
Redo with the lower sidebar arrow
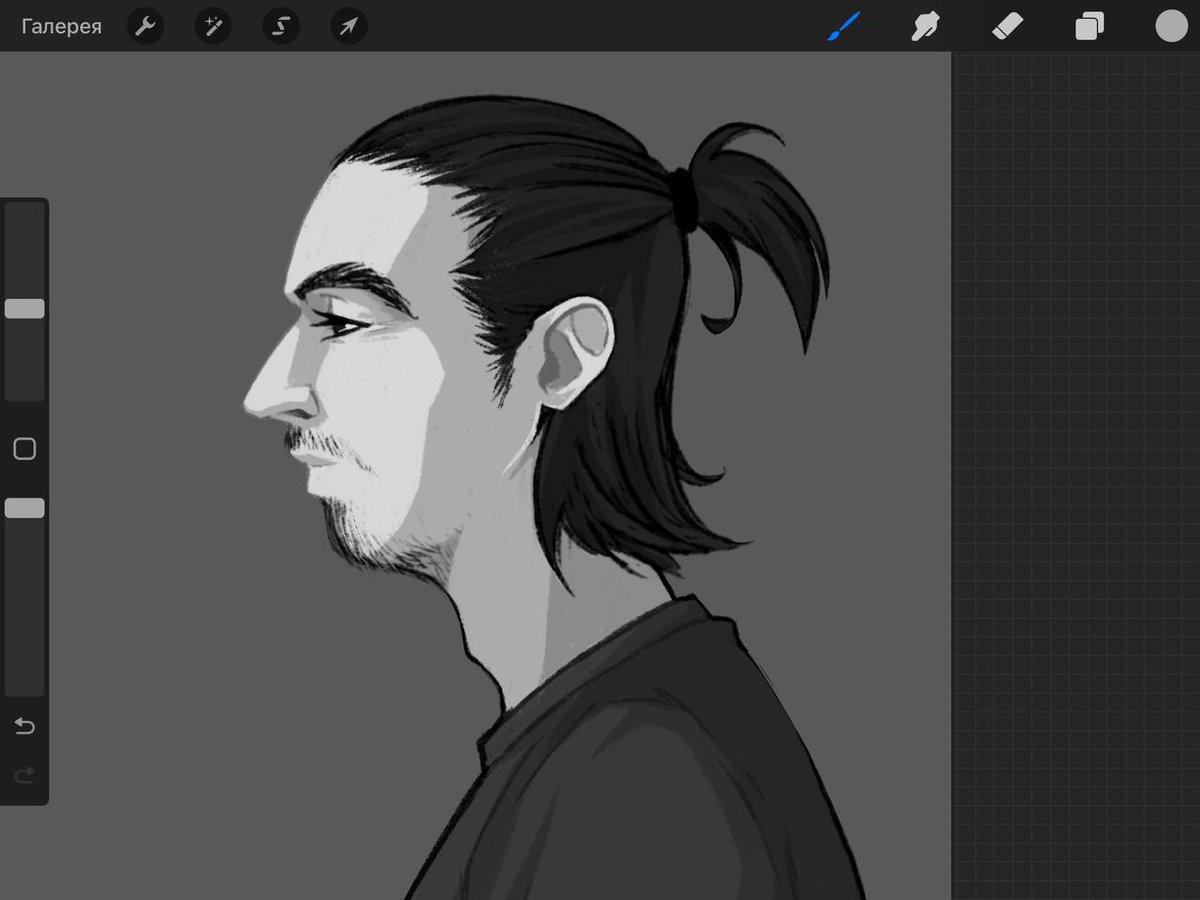coord(25,775)
